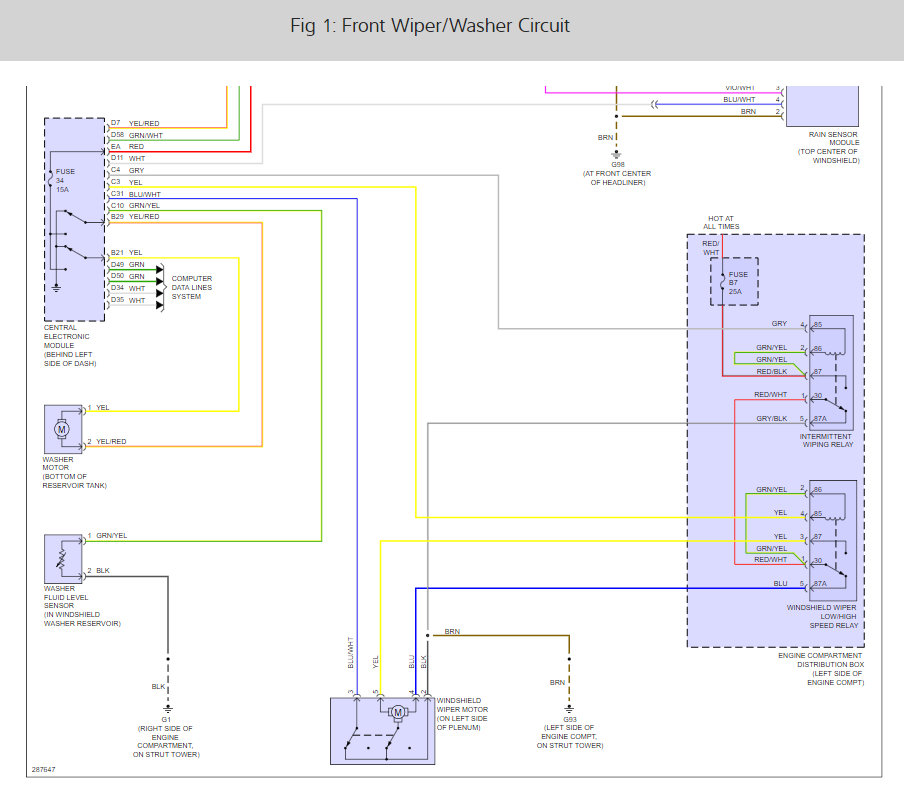Select the G93 ground symbol
The image size is (904, 807).
(x=569, y=709)
